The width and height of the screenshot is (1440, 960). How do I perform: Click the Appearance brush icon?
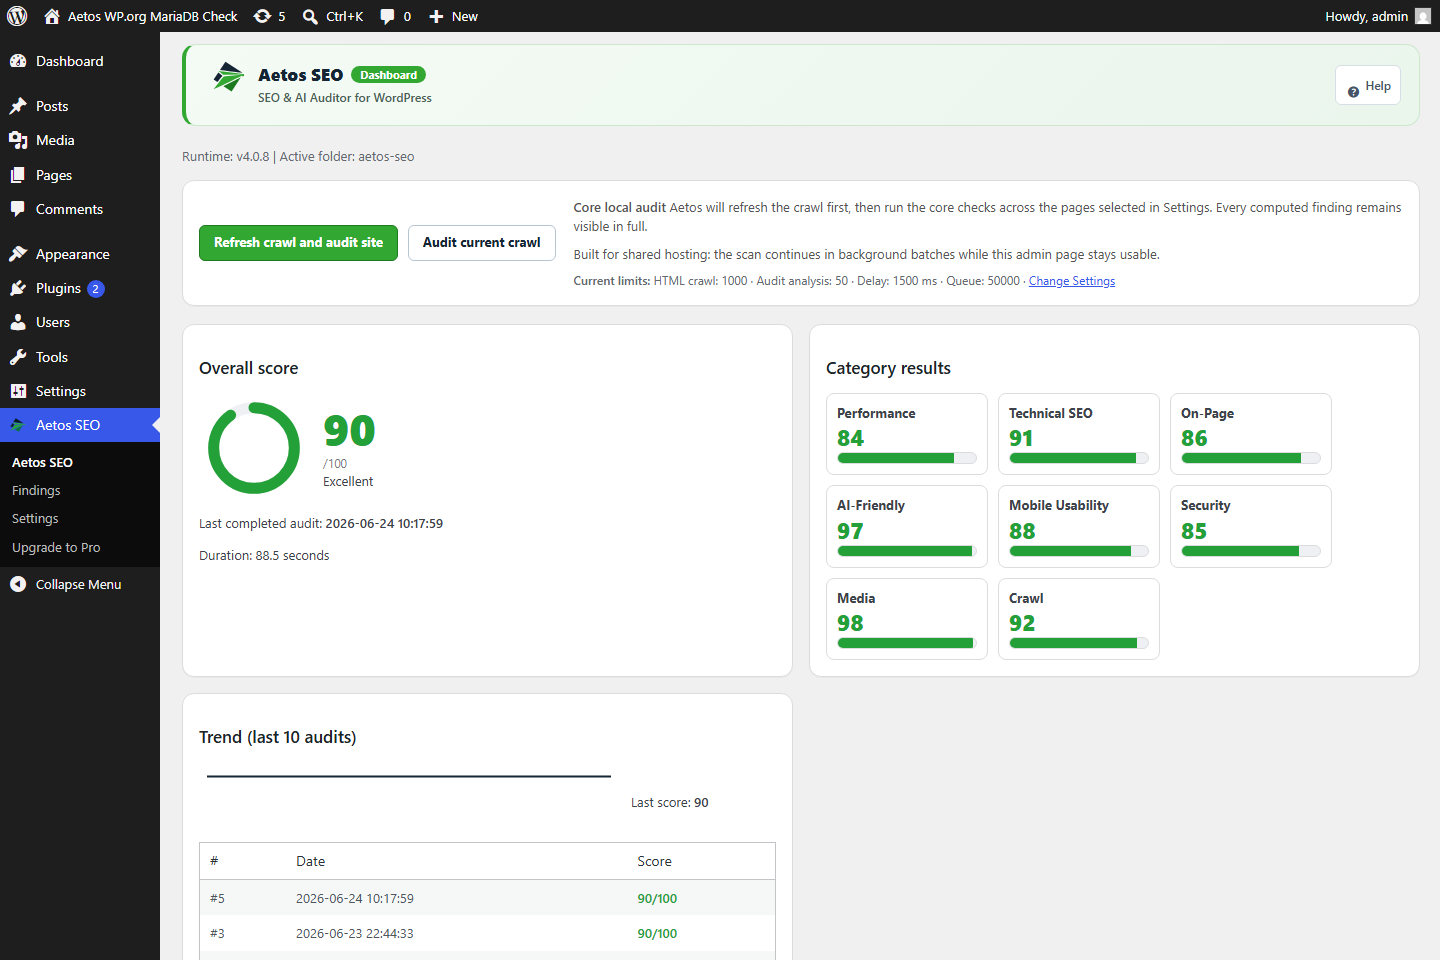click(x=18, y=254)
